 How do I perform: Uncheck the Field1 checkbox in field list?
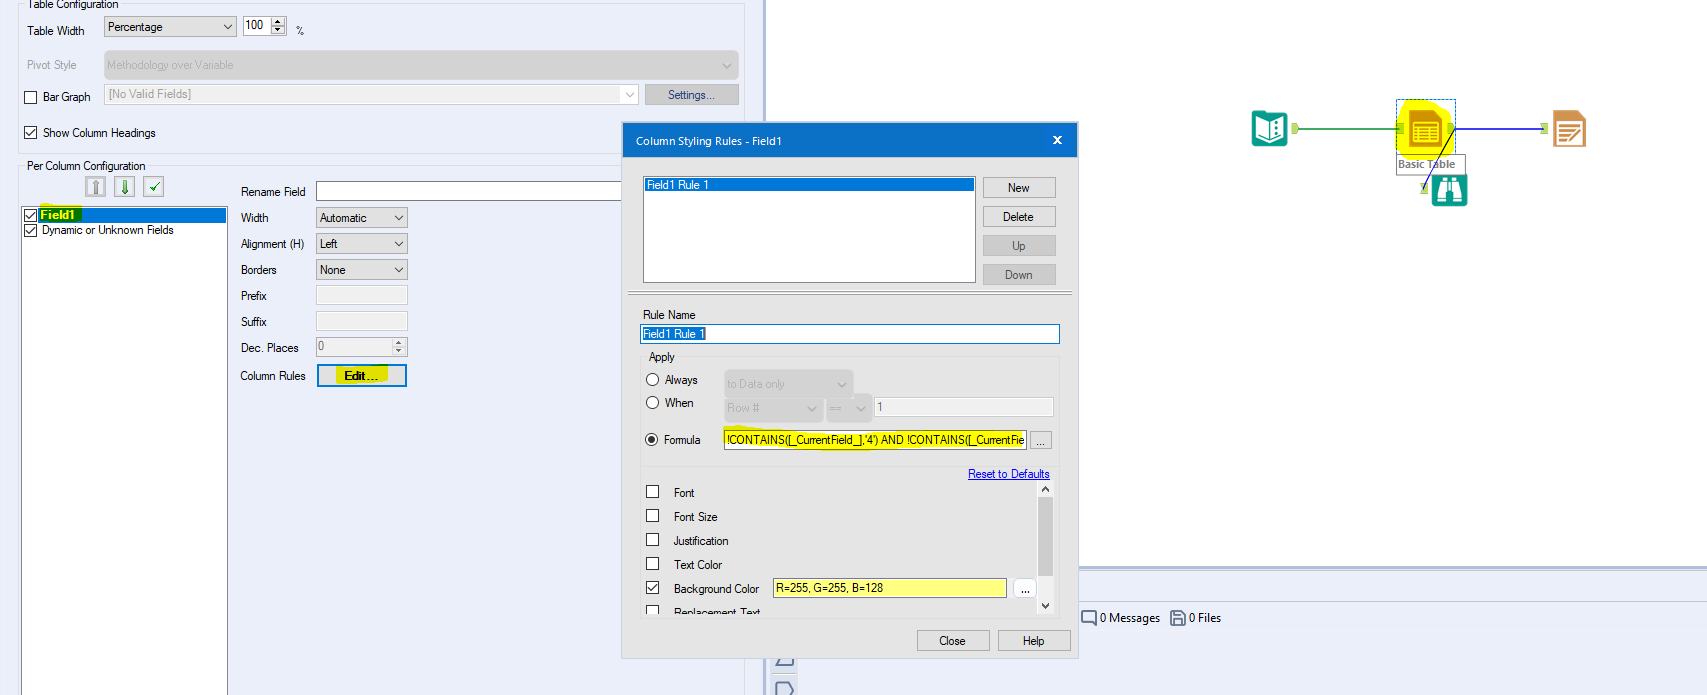pyautogui.click(x=31, y=215)
